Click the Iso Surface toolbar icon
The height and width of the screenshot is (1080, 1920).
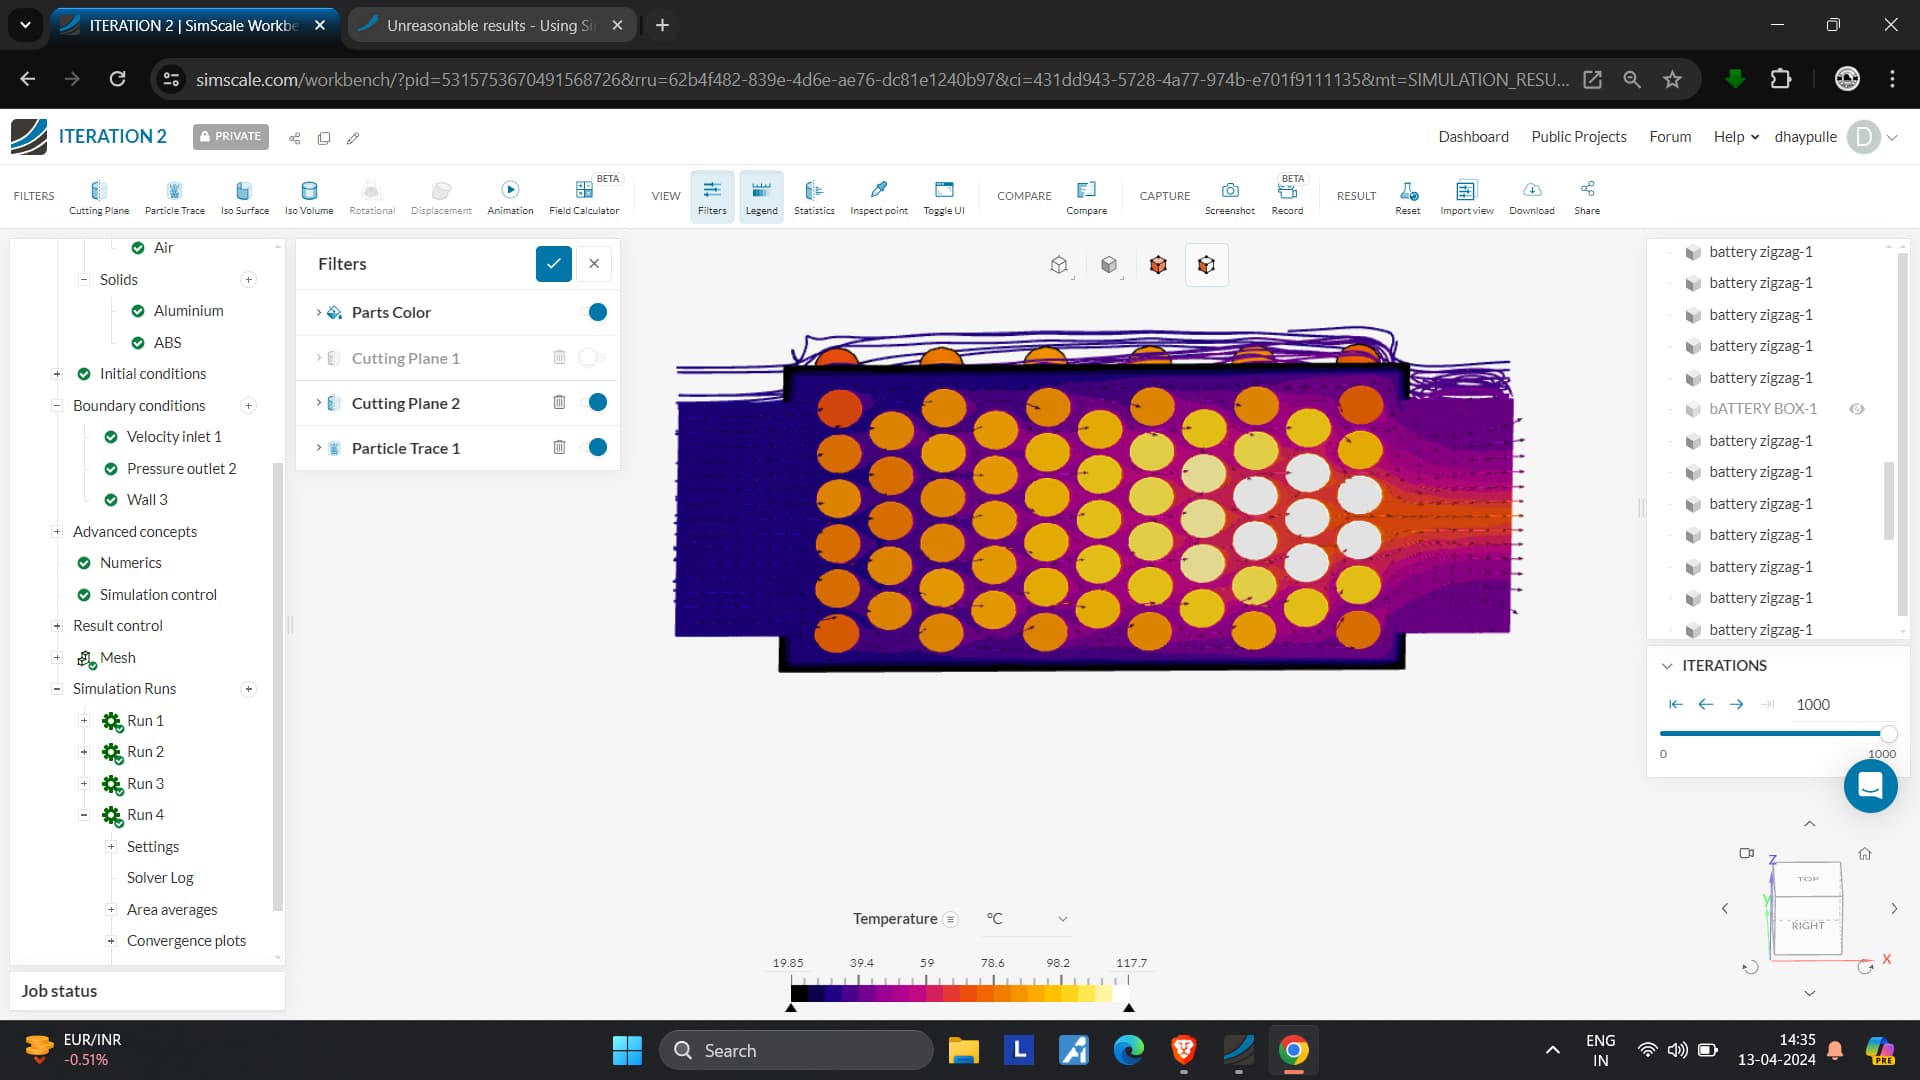(244, 196)
